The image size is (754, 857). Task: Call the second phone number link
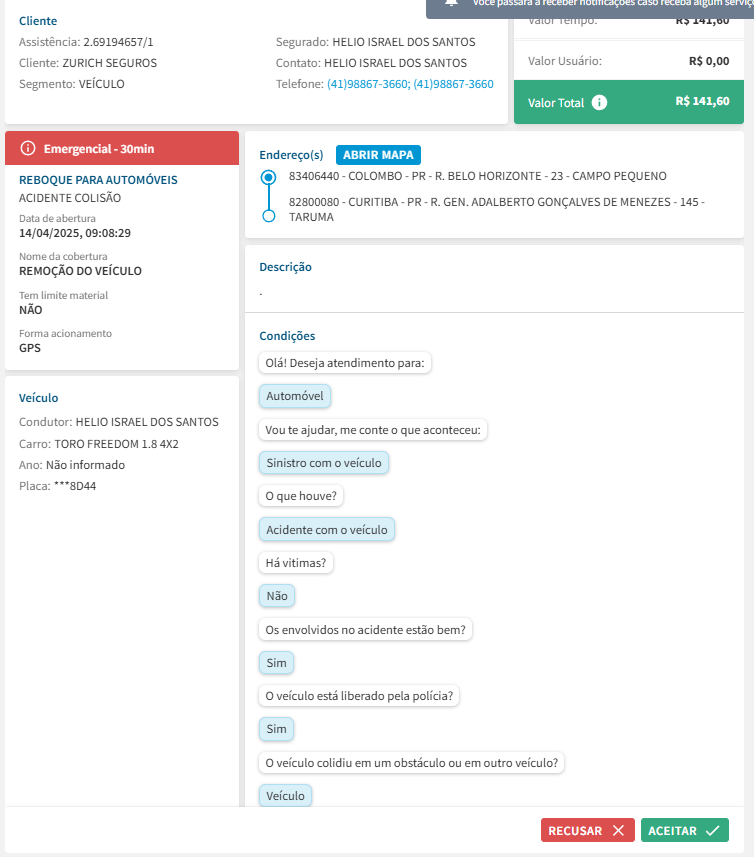453,84
